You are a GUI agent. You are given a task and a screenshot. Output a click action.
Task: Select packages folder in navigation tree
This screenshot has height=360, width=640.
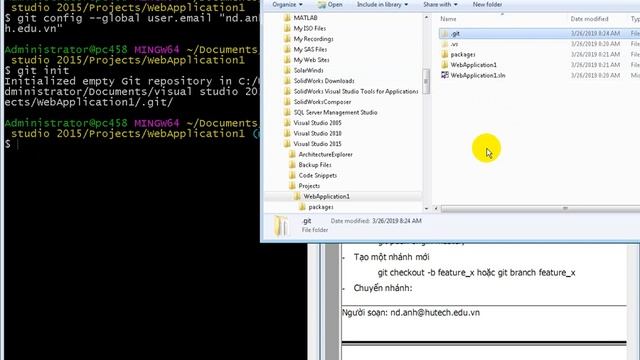click(321, 207)
